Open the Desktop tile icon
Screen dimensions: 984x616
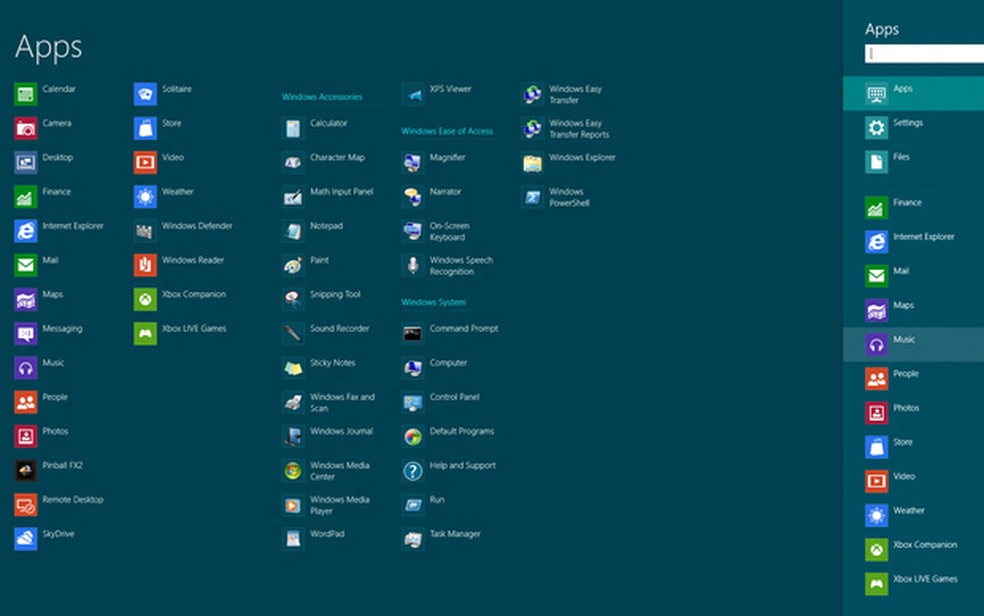pos(26,163)
